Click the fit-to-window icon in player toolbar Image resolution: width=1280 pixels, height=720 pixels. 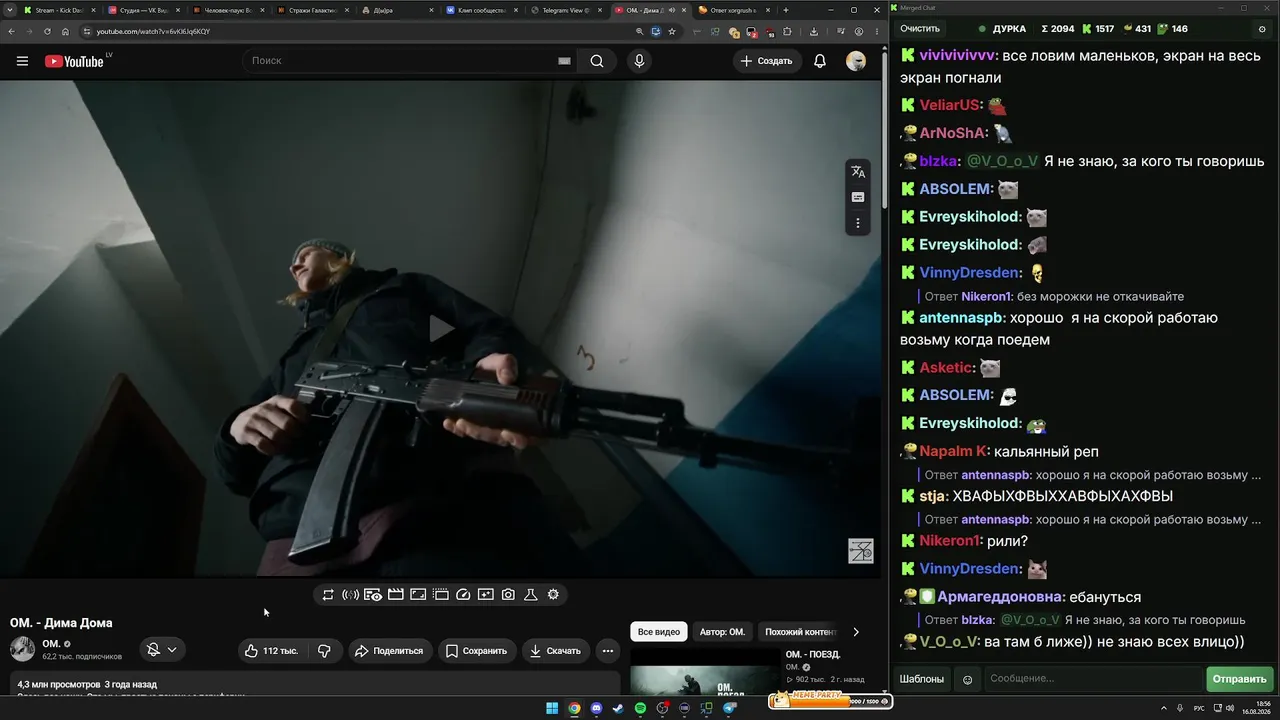418,595
